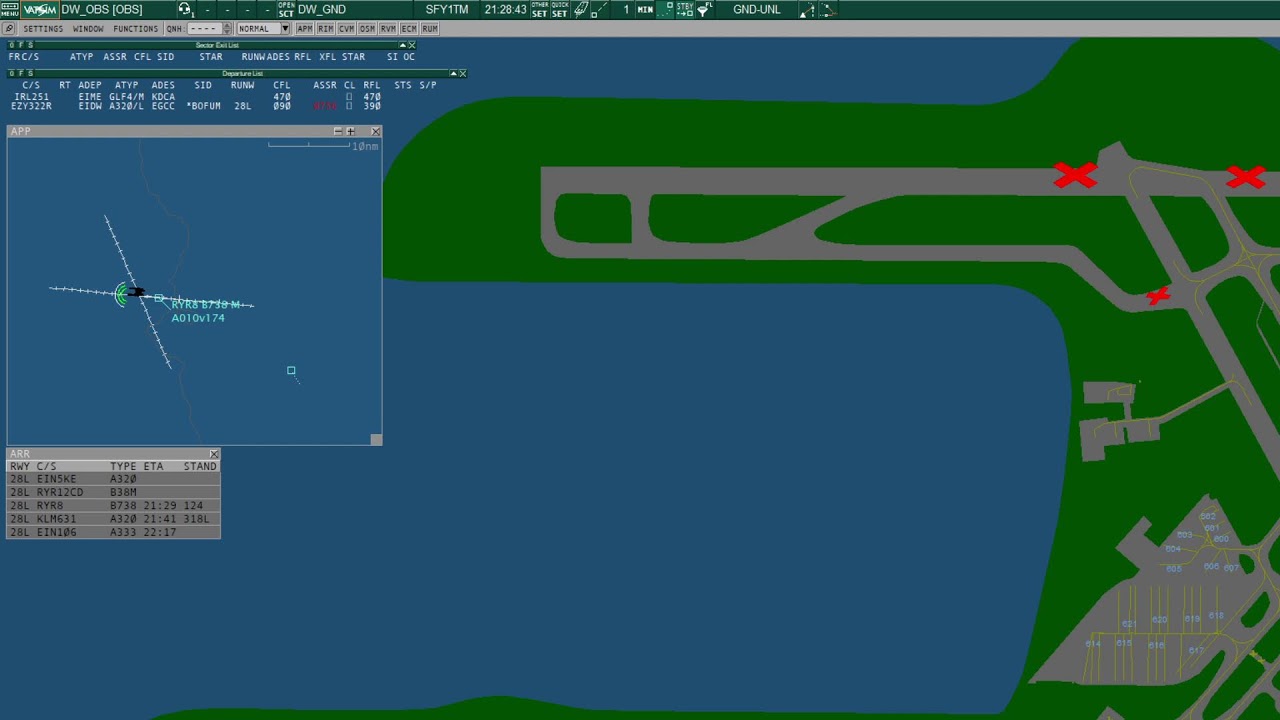Click the QNH spinner arrows
The image size is (1280, 720).
point(227,29)
